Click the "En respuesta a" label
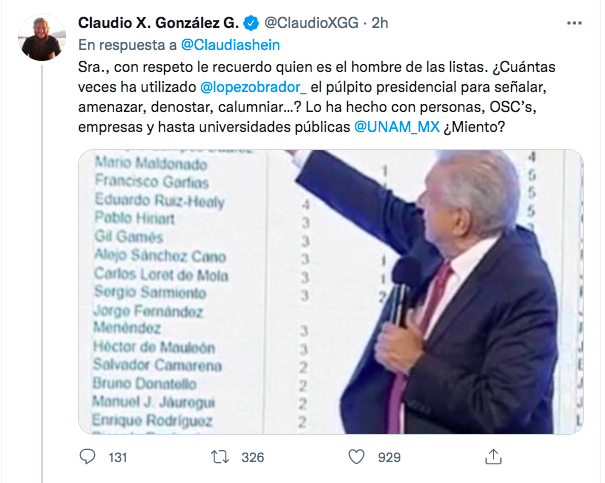The height and width of the screenshot is (483, 605). (127, 44)
